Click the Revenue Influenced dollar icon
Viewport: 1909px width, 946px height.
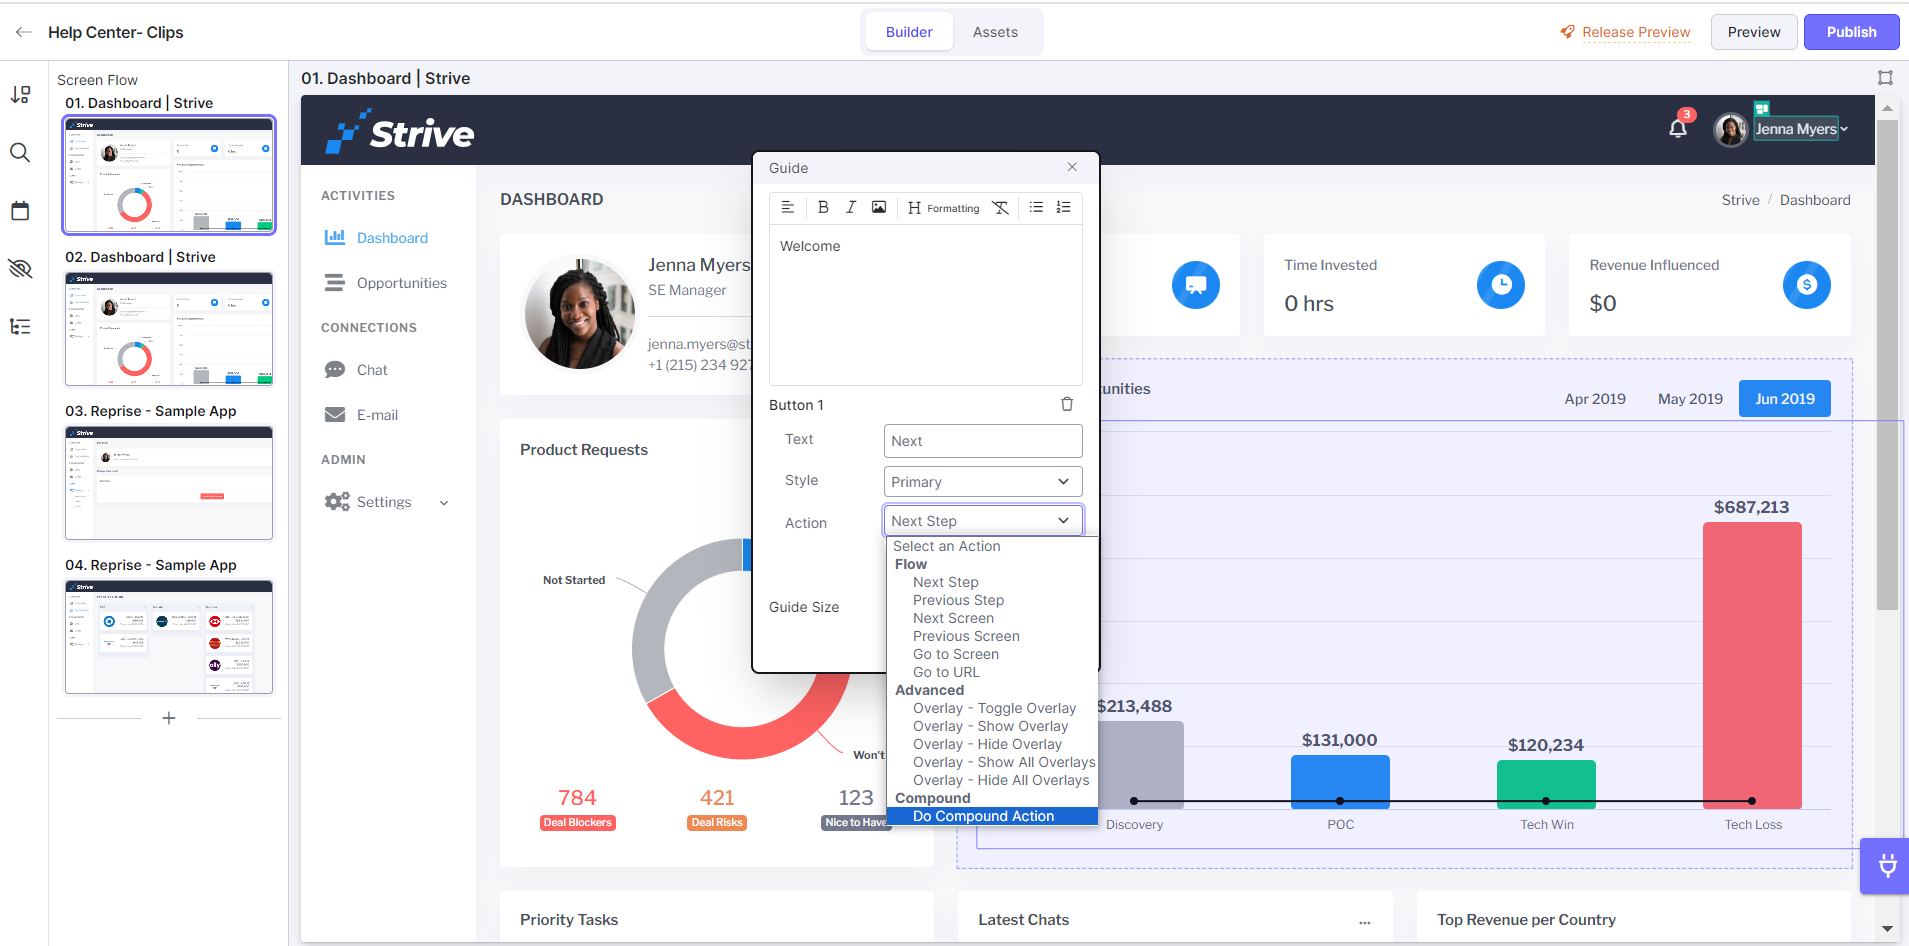click(x=1807, y=285)
